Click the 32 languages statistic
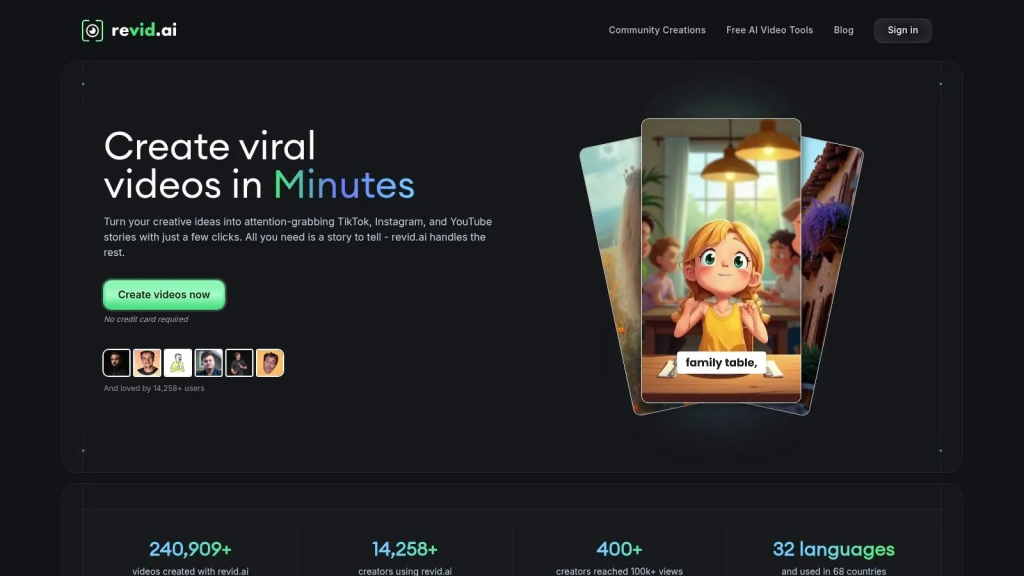The image size is (1024, 576). [833, 549]
